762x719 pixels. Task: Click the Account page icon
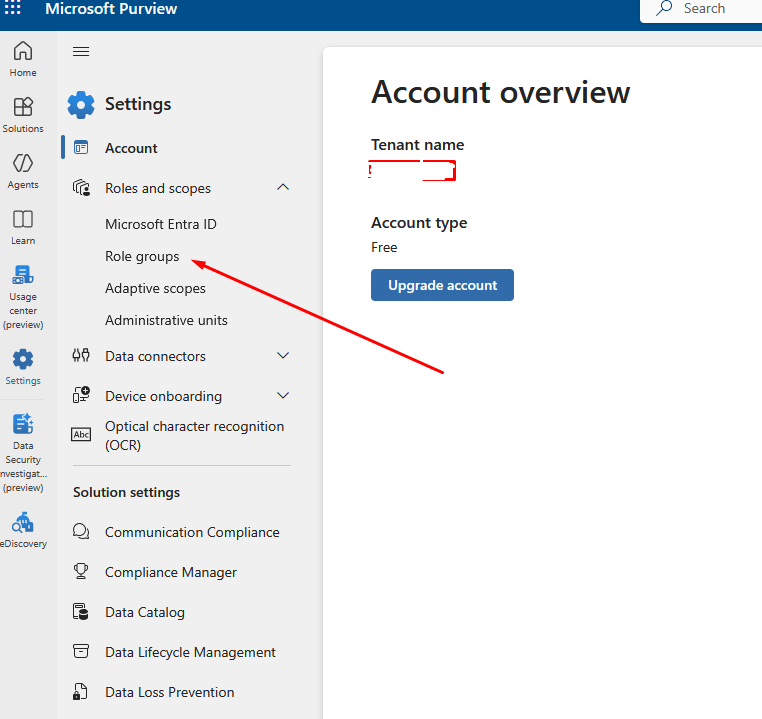tap(81, 147)
